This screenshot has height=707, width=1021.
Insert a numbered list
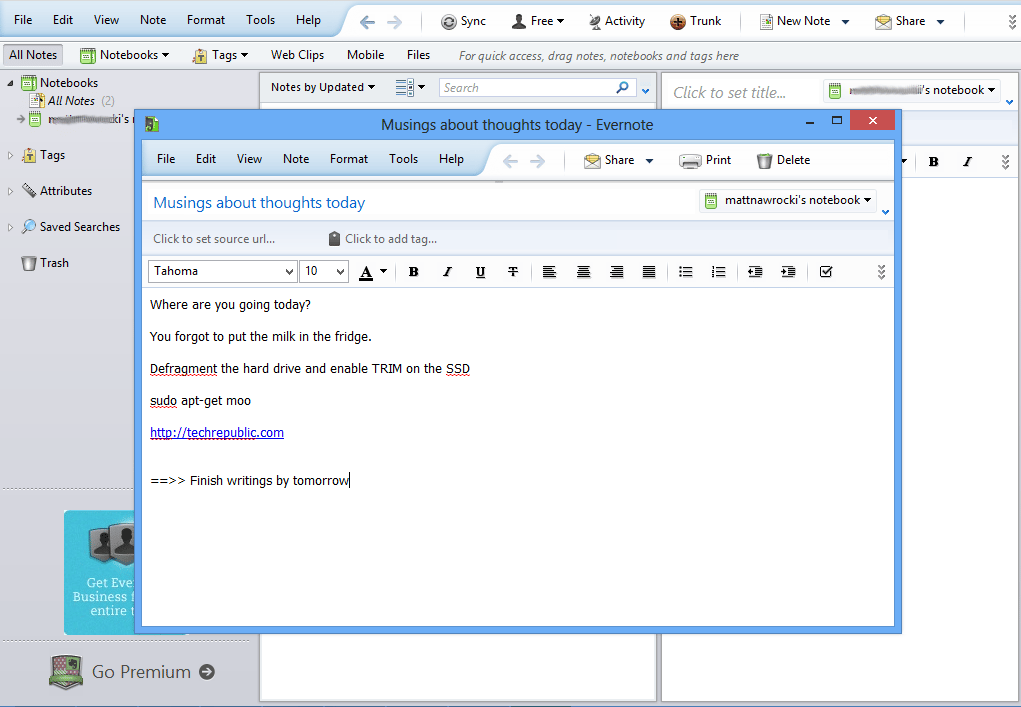pyautogui.click(x=718, y=272)
